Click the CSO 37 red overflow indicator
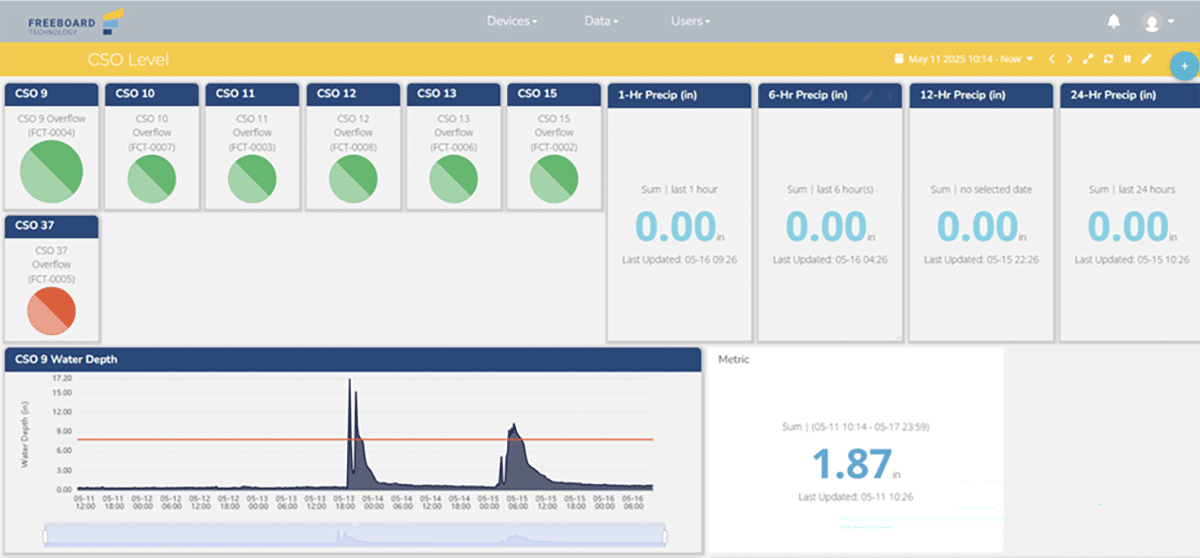The width and height of the screenshot is (1200, 558). [52, 310]
